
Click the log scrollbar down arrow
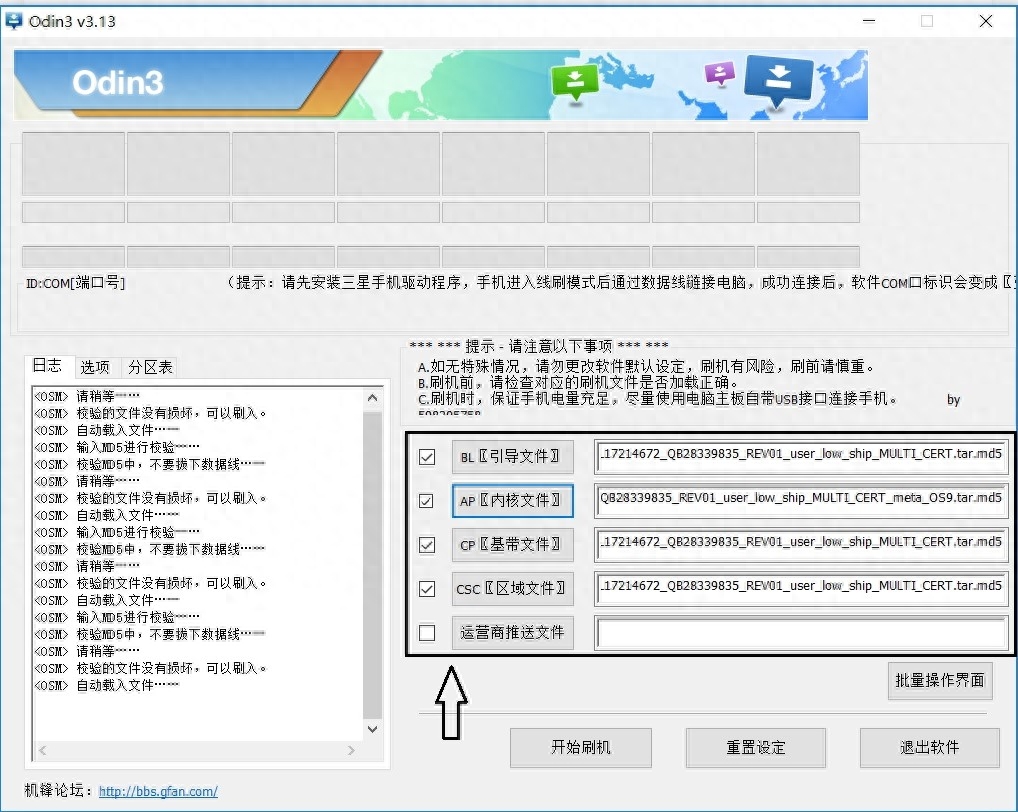[x=373, y=729]
